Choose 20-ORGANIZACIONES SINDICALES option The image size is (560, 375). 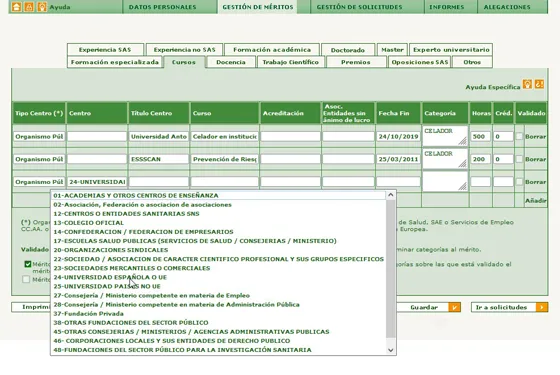[x=218, y=250]
